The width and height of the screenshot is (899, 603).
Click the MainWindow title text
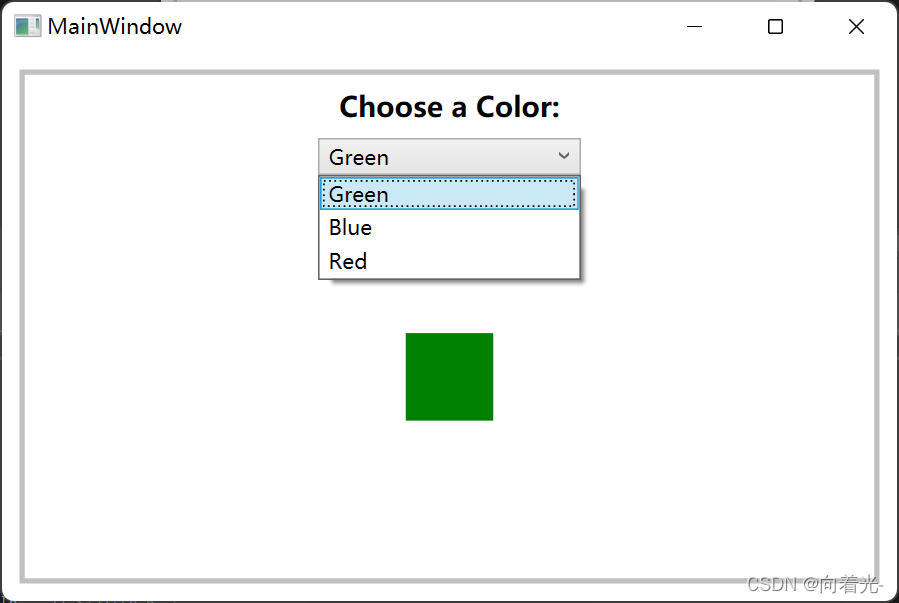pyautogui.click(x=115, y=26)
